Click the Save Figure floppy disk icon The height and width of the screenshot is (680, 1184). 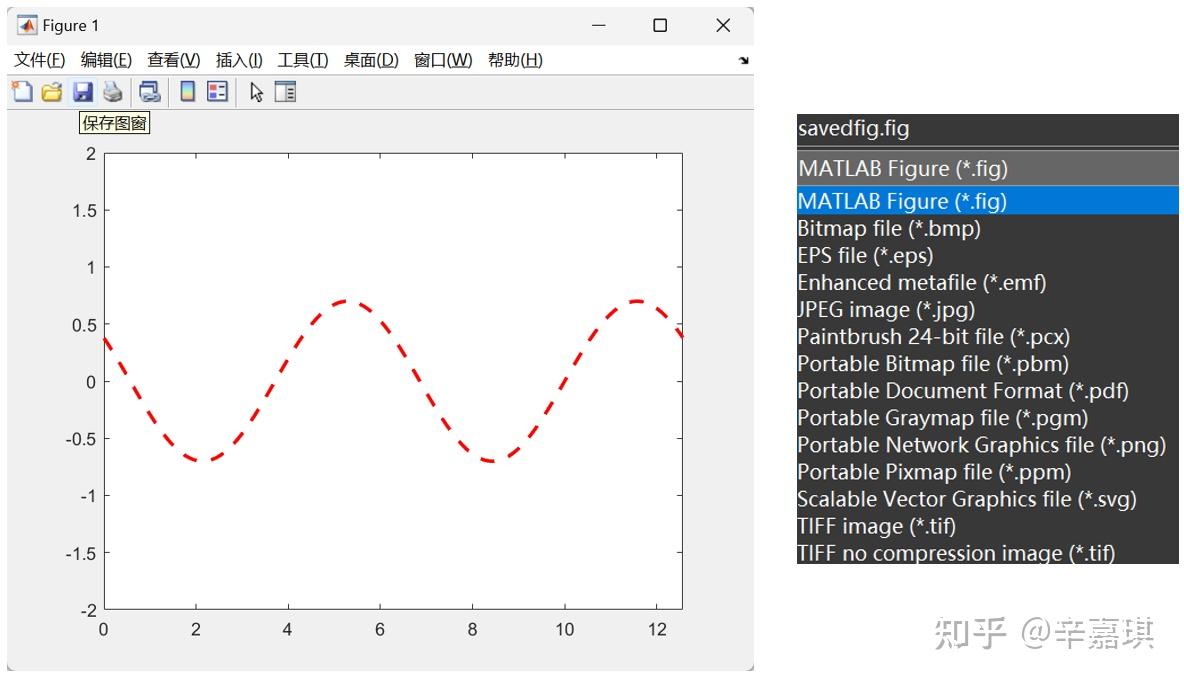click(x=84, y=91)
